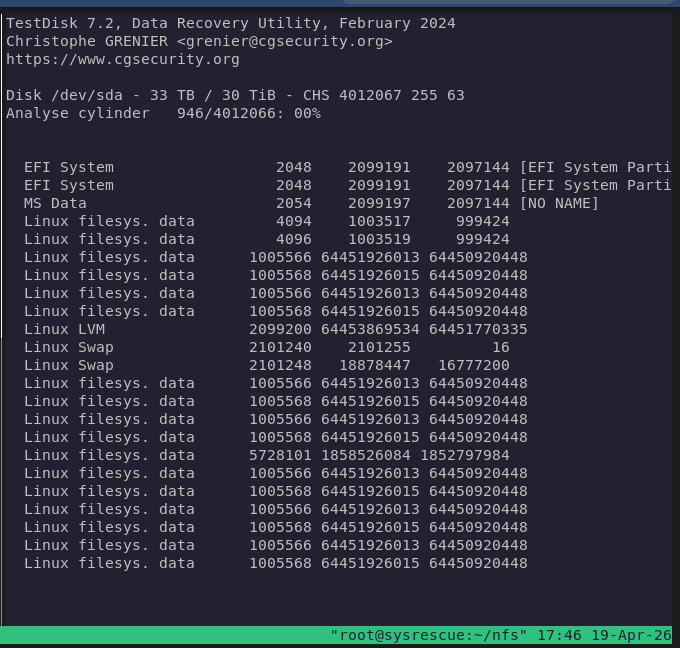The image size is (680, 648).
Task: Click the size value '16' in Swap row
Action: (500, 347)
